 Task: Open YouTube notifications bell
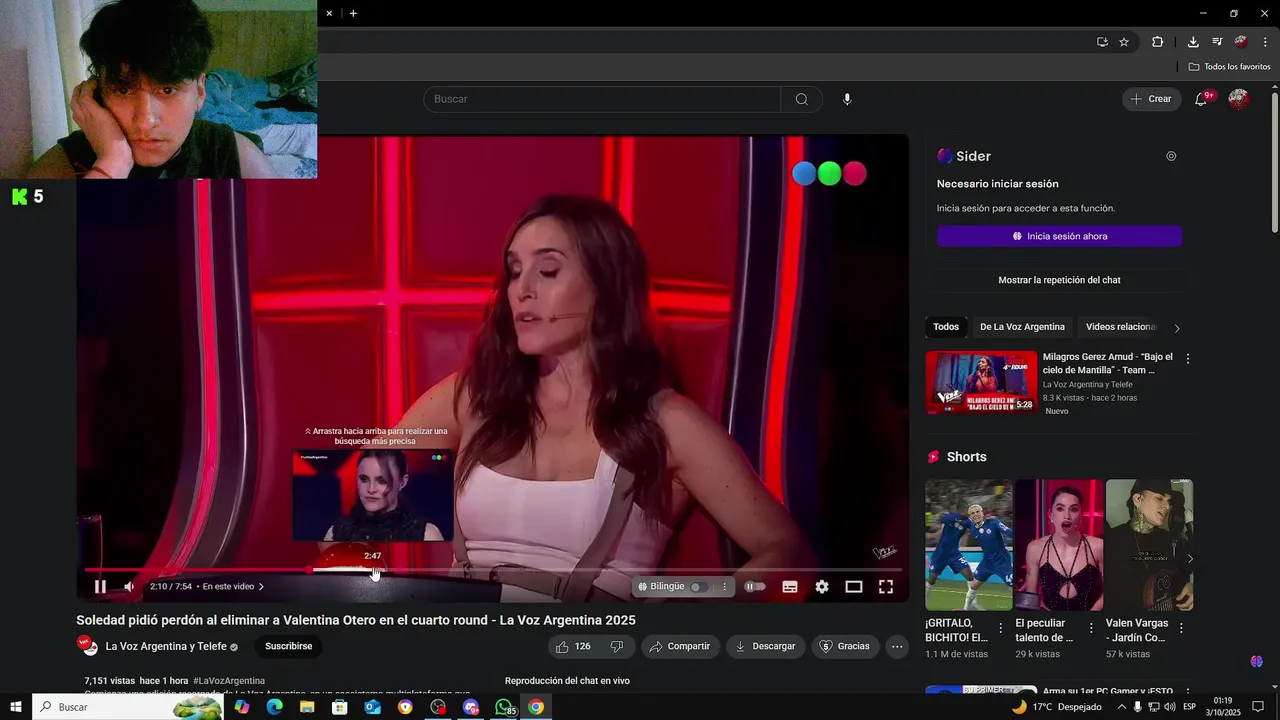[x=1201, y=99]
